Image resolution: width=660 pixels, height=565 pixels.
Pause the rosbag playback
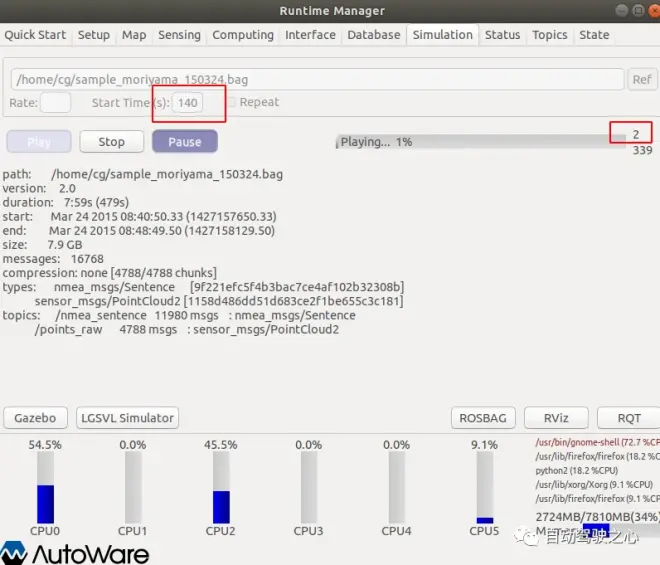point(185,141)
